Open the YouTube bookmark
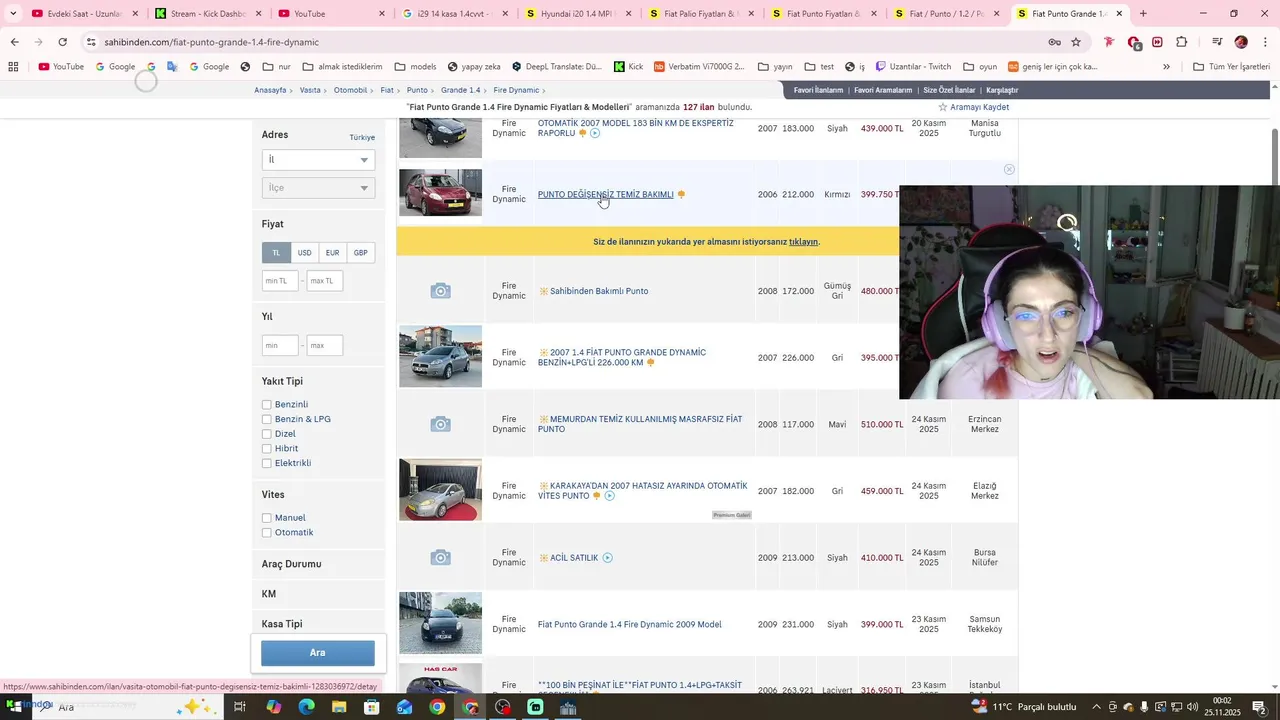Viewport: 1280px width, 720px height. pos(61,67)
